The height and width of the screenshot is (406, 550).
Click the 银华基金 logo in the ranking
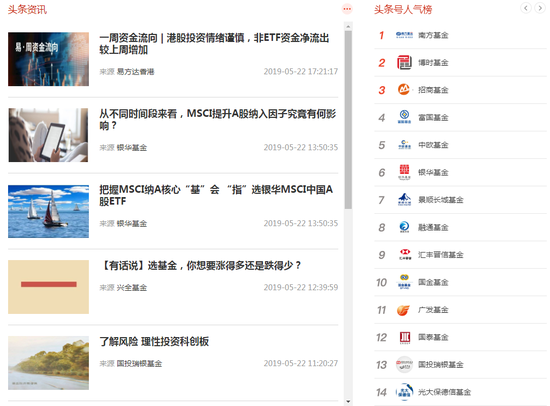[404, 172]
